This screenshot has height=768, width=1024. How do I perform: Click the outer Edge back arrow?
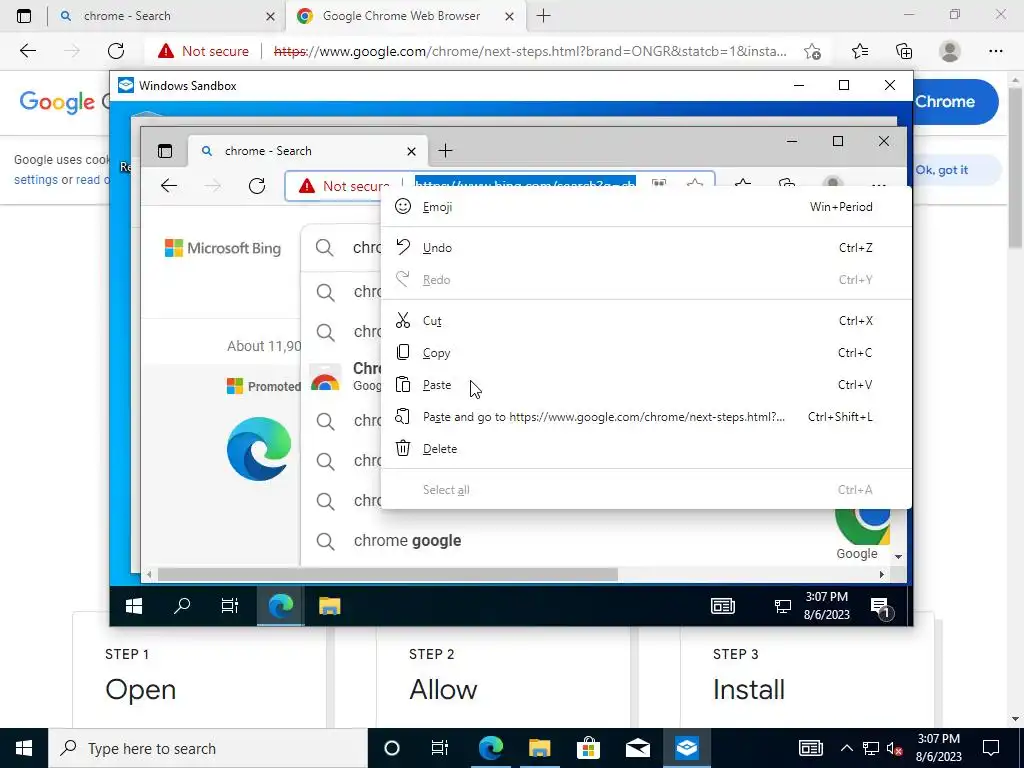pos(28,51)
